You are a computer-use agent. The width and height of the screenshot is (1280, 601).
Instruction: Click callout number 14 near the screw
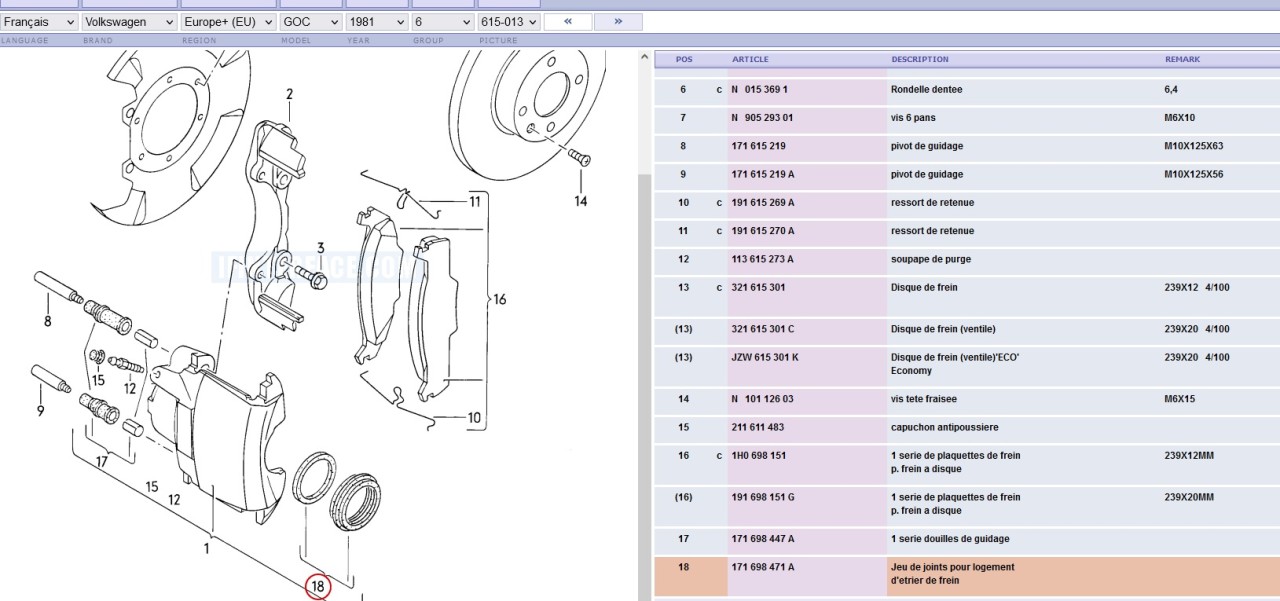pyautogui.click(x=581, y=201)
